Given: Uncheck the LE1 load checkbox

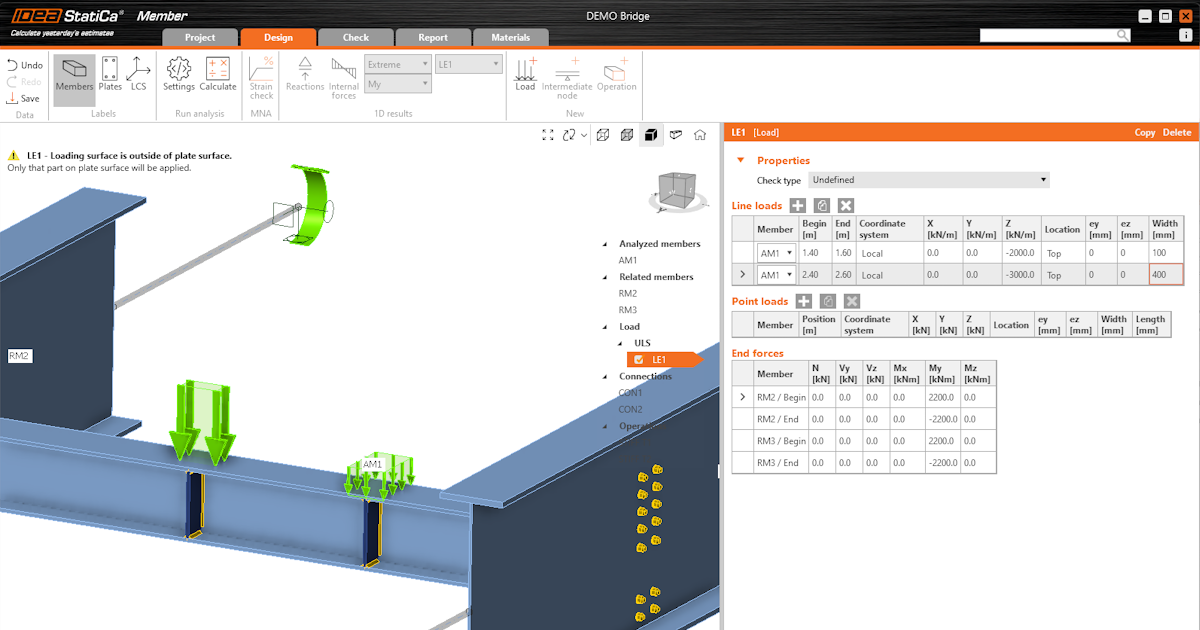Looking at the screenshot, I should coord(639,360).
